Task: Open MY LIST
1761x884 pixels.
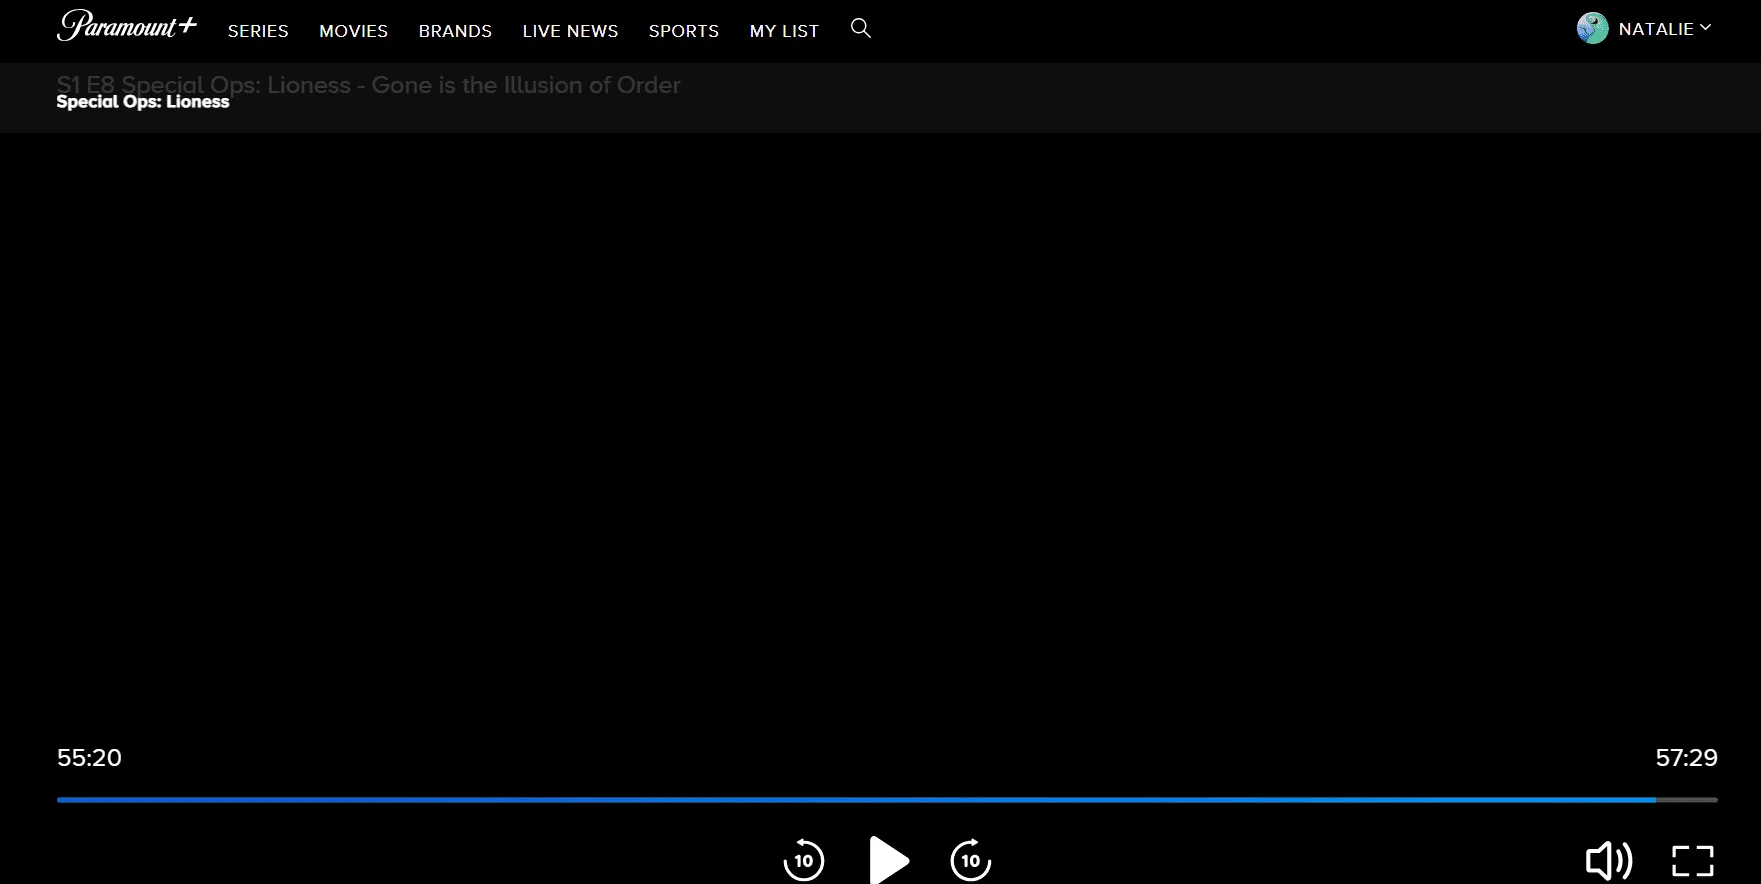Action: coord(784,31)
